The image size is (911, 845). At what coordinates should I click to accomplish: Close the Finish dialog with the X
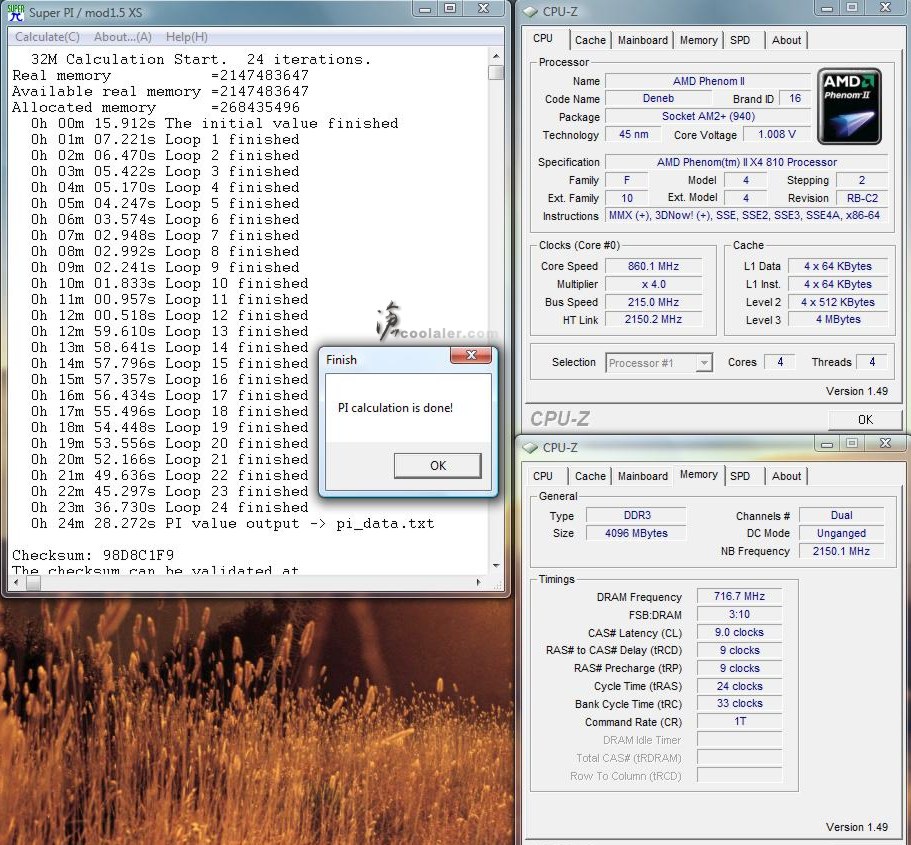coord(471,355)
